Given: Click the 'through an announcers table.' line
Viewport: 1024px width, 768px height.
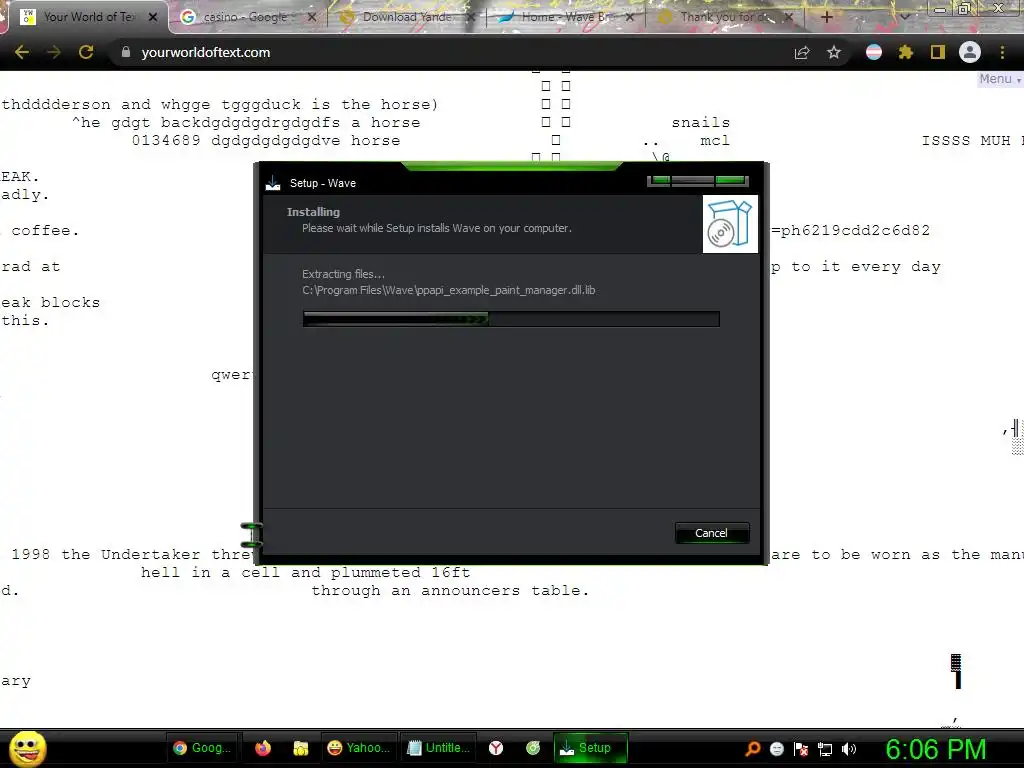Looking at the screenshot, I should pyautogui.click(x=450, y=590).
